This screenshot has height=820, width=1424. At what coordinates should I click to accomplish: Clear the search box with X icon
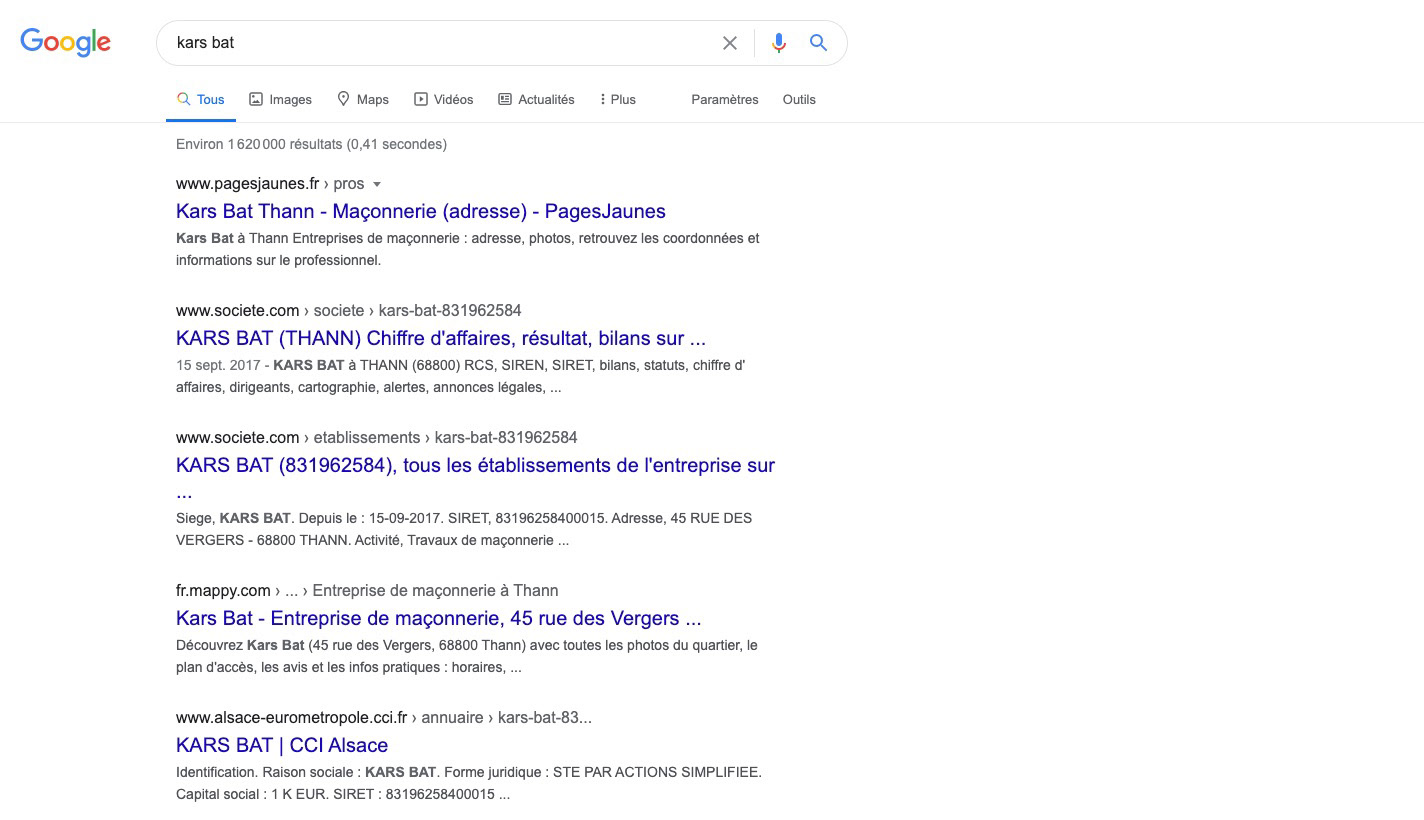730,43
